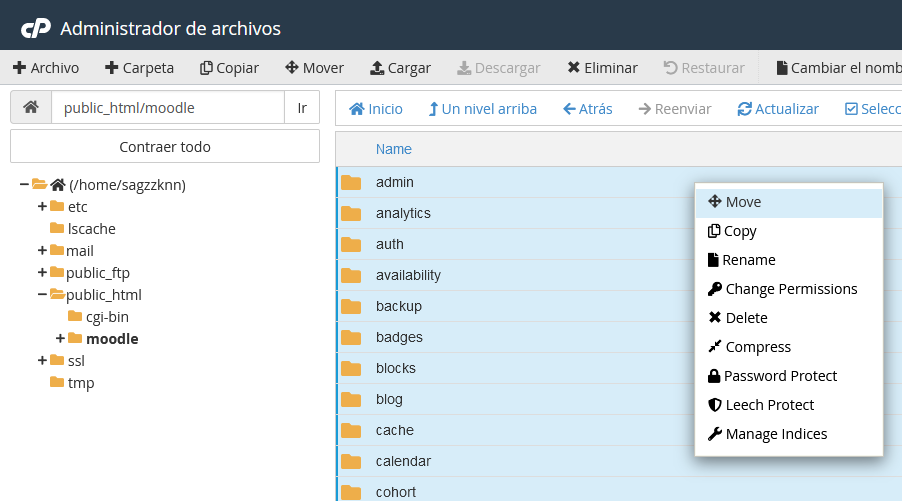The width and height of the screenshot is (902, 501).
Task: Click Cambiar el nombre in toolbar
Action: tap(839, 68)
